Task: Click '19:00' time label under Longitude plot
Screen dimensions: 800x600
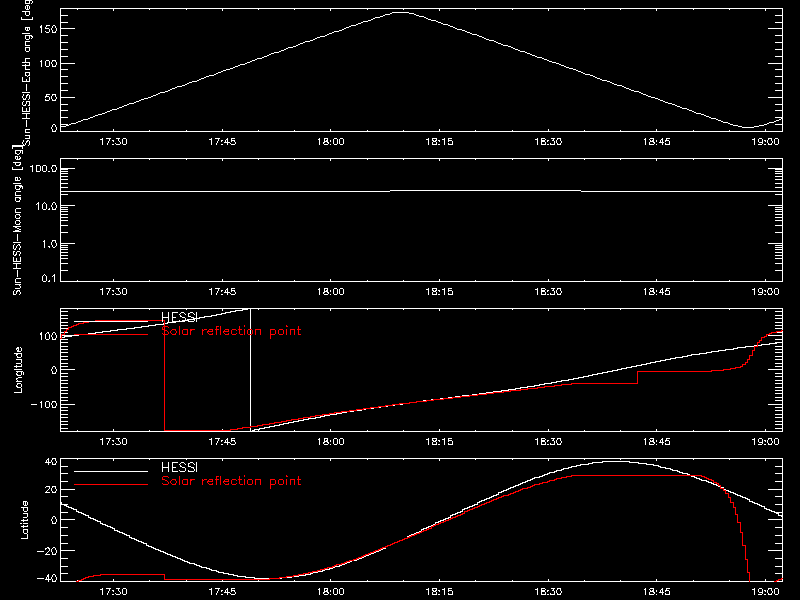Action: pos(765,441)
